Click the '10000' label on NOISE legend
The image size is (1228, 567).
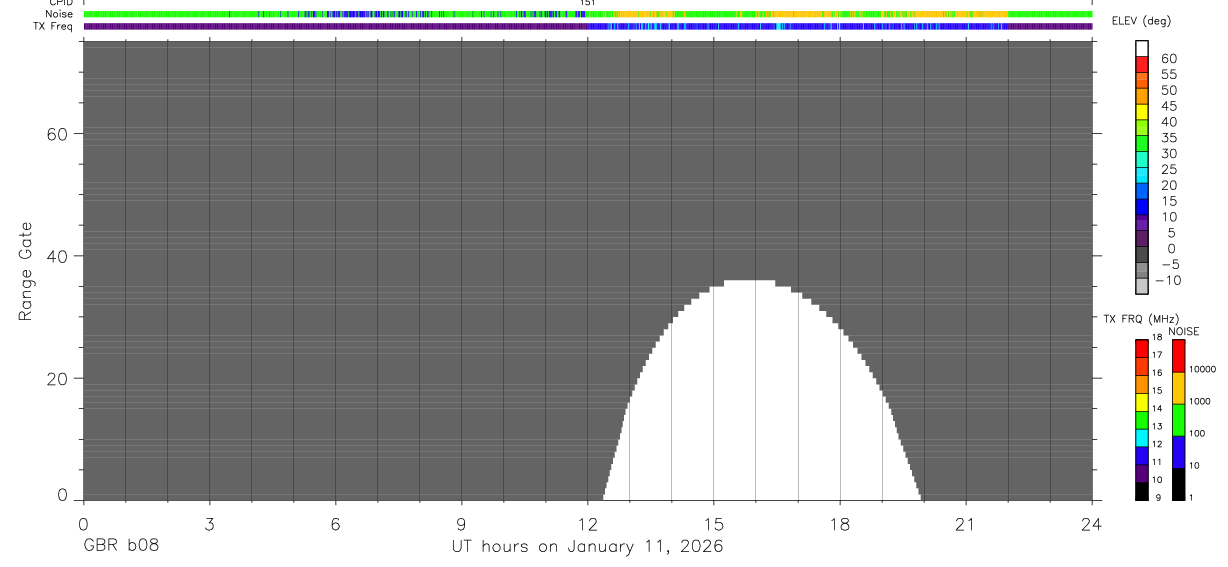[x=1203, y=369]
